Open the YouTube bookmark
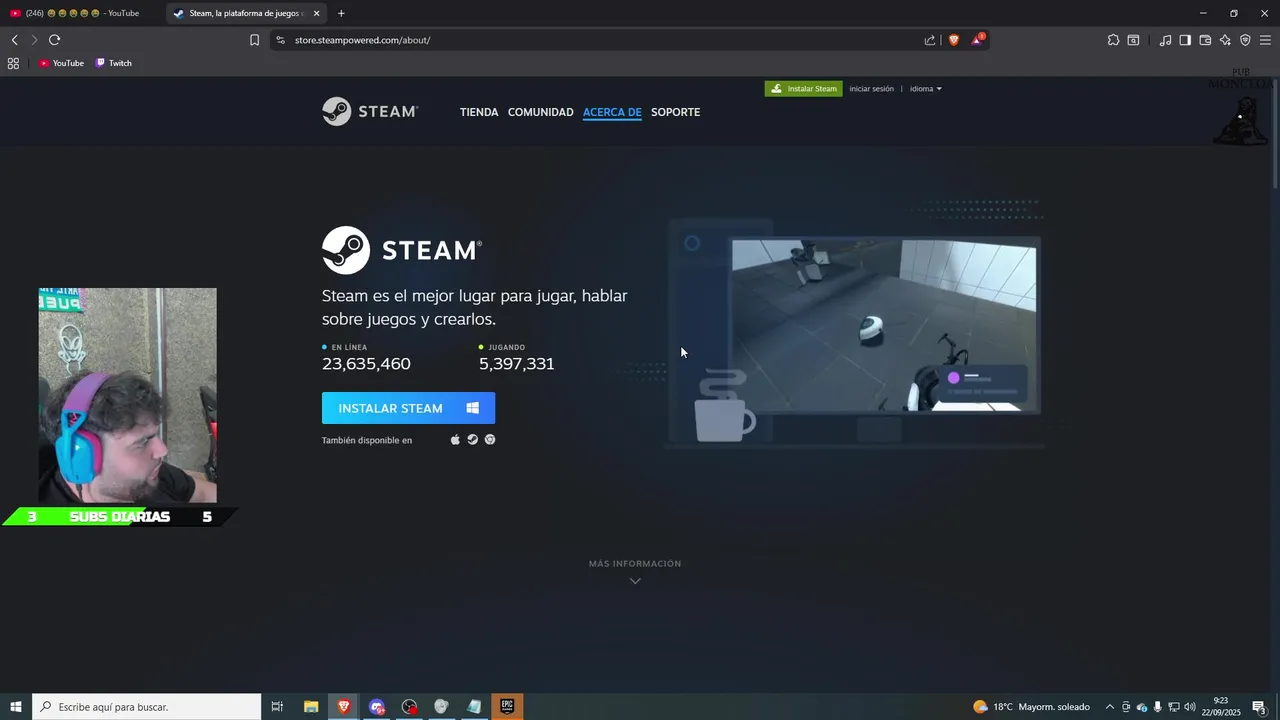The height and width of the screenshot is (720, 1280). coord(61,63)
